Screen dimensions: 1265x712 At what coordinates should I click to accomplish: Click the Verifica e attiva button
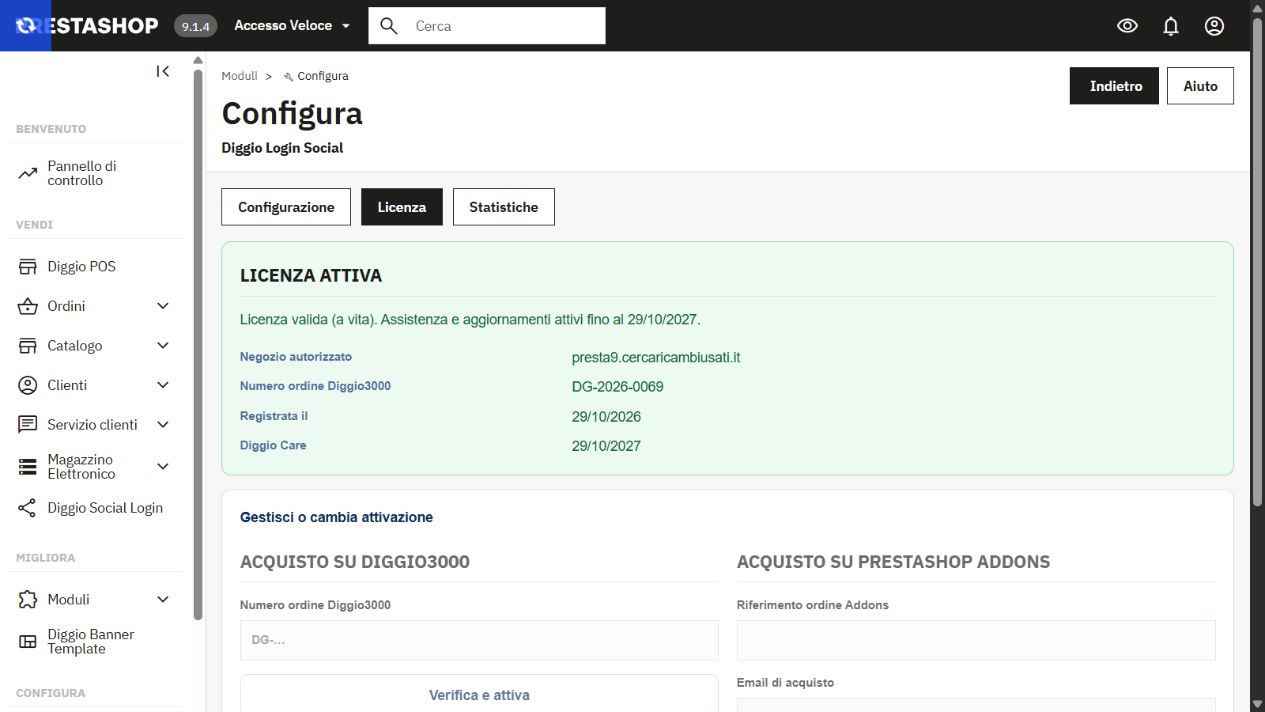[479, 694]
